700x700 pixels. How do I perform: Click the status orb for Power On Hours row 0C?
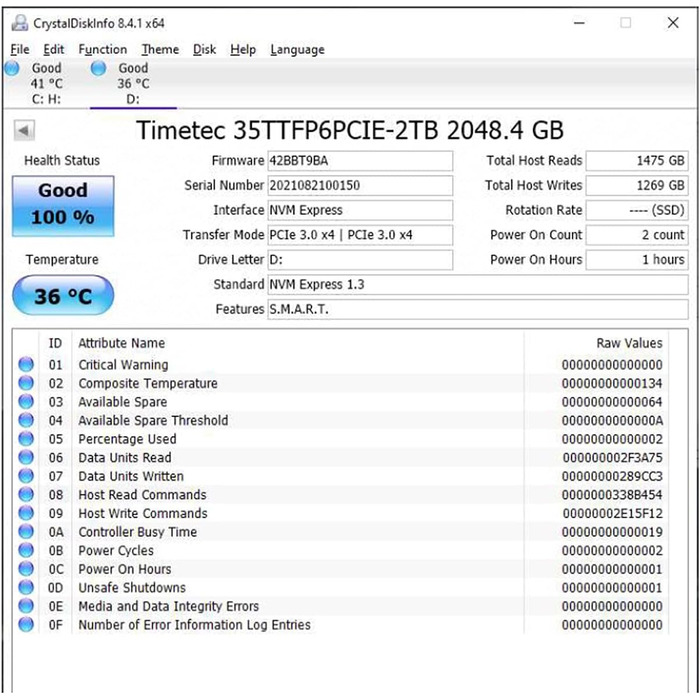(x=26, y=569)
